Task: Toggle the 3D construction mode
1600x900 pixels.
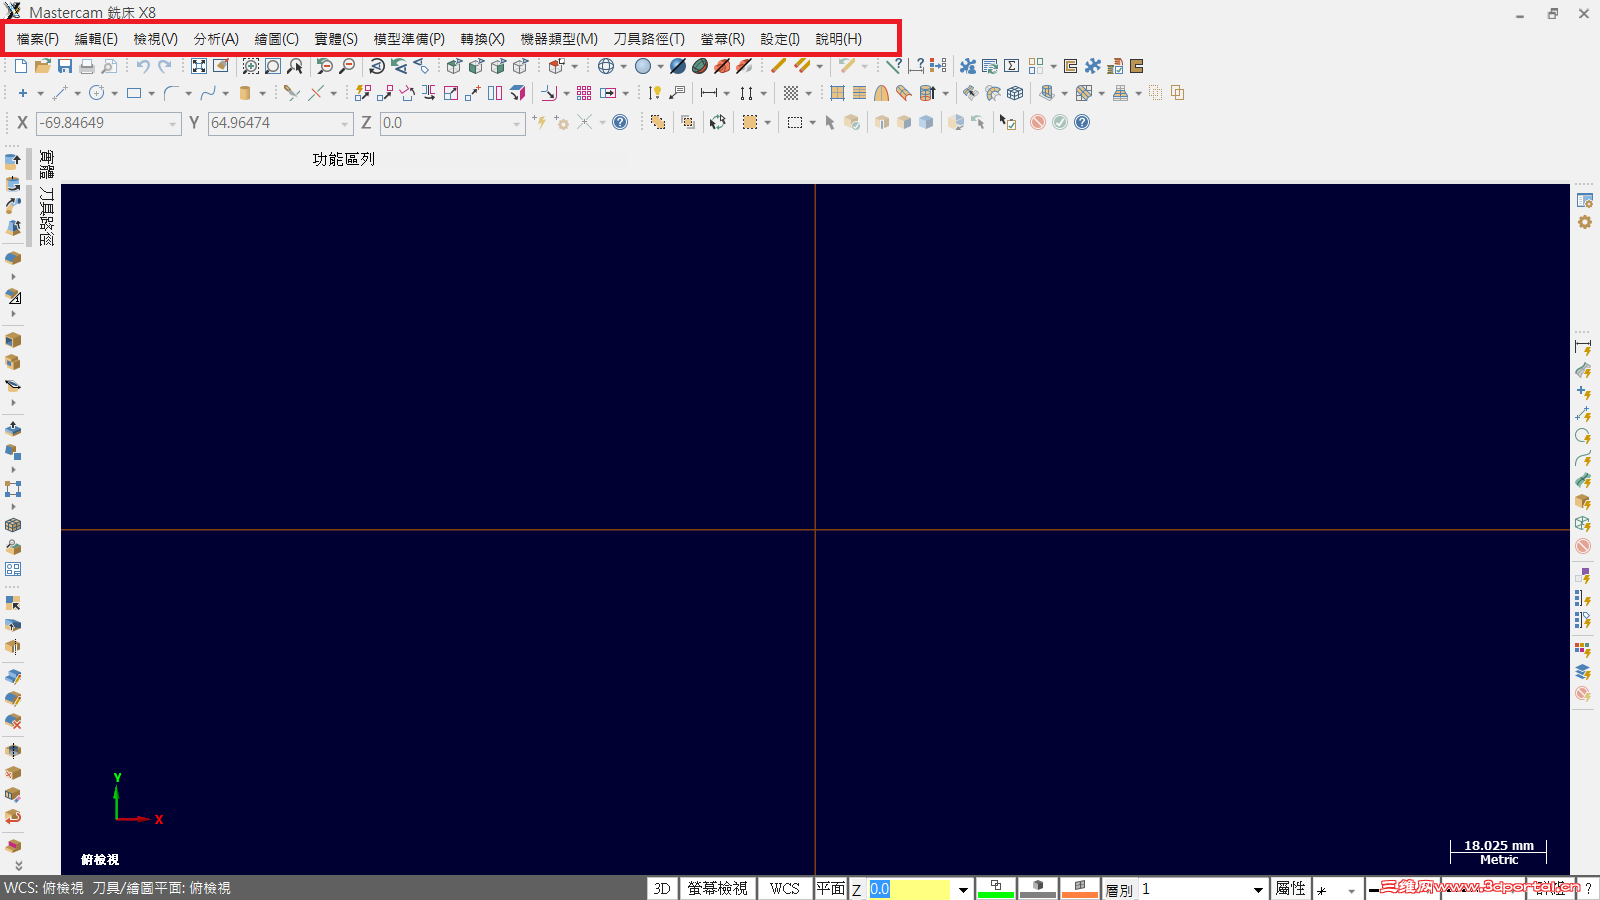Action: click(x=662, y=888)
